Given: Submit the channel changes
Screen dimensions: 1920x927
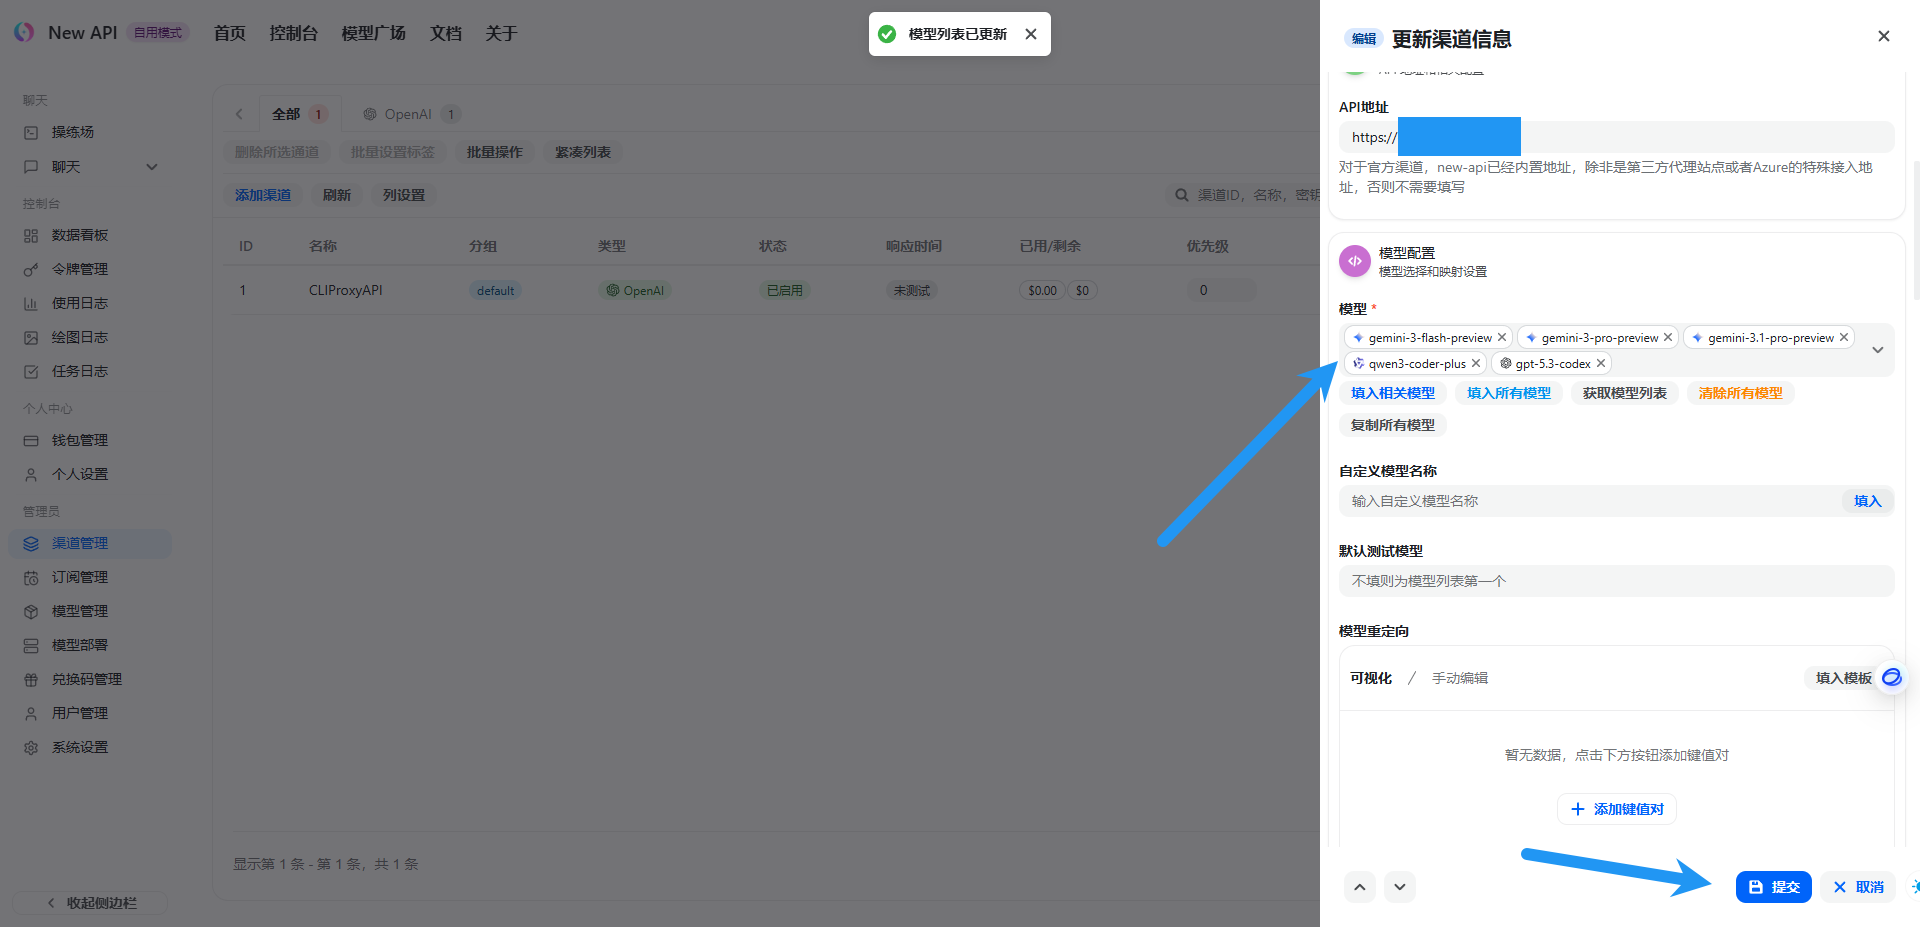Looking at the screenshot, I should (1773, 887).
